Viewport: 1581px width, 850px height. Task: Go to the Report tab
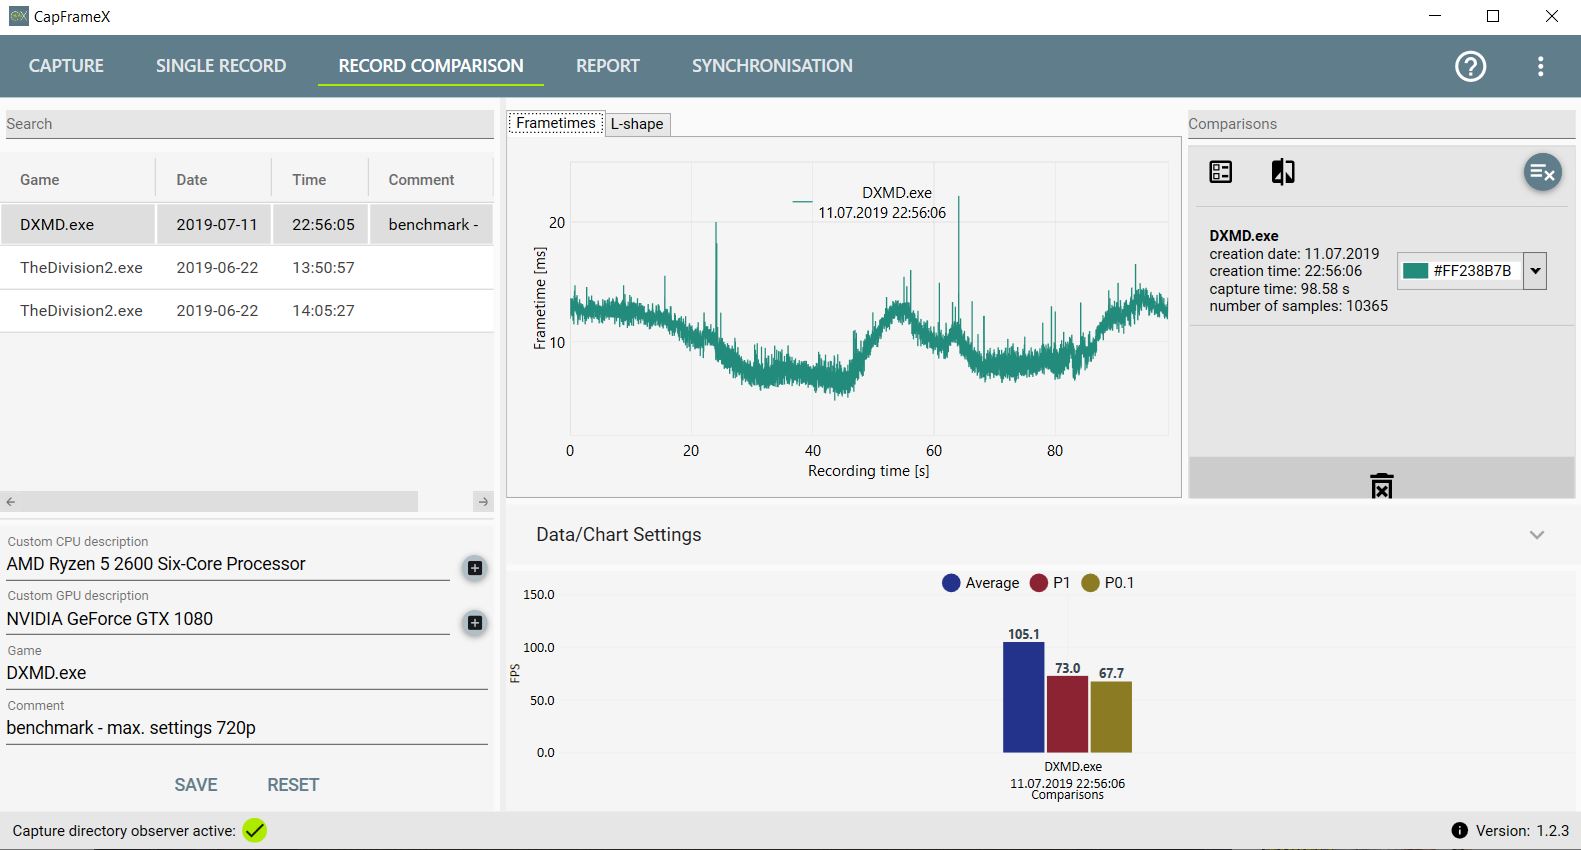click(x=607, y=66)
